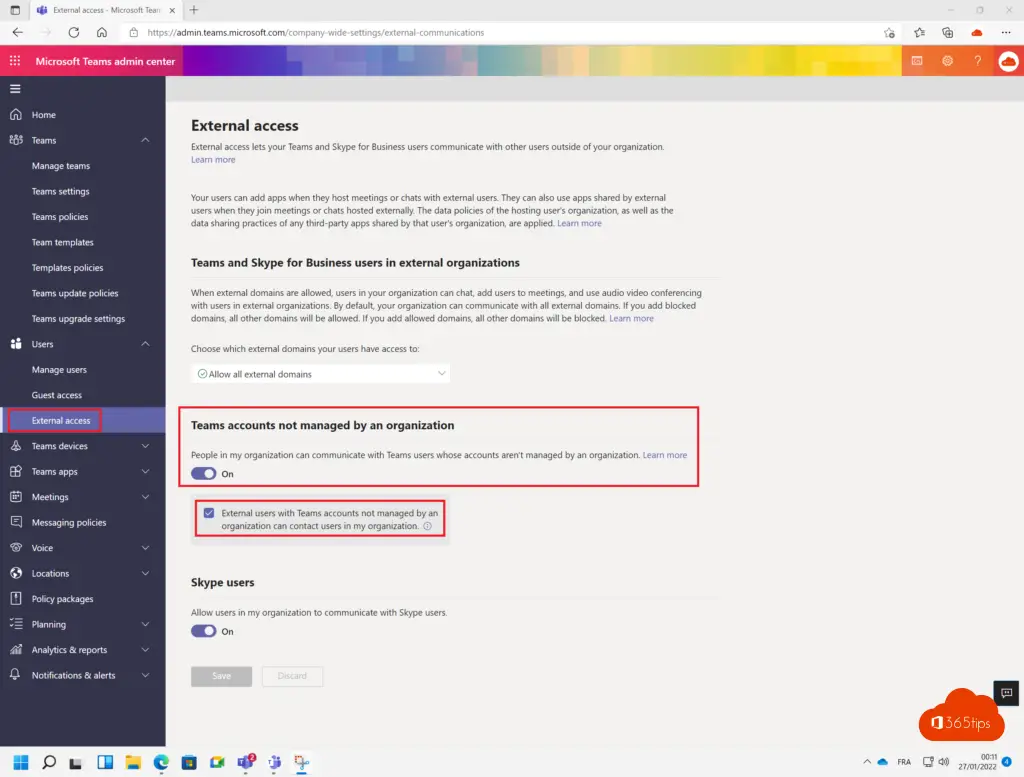Turn off the Skype users toggle

pyautogui.click(x=204, y=631)
